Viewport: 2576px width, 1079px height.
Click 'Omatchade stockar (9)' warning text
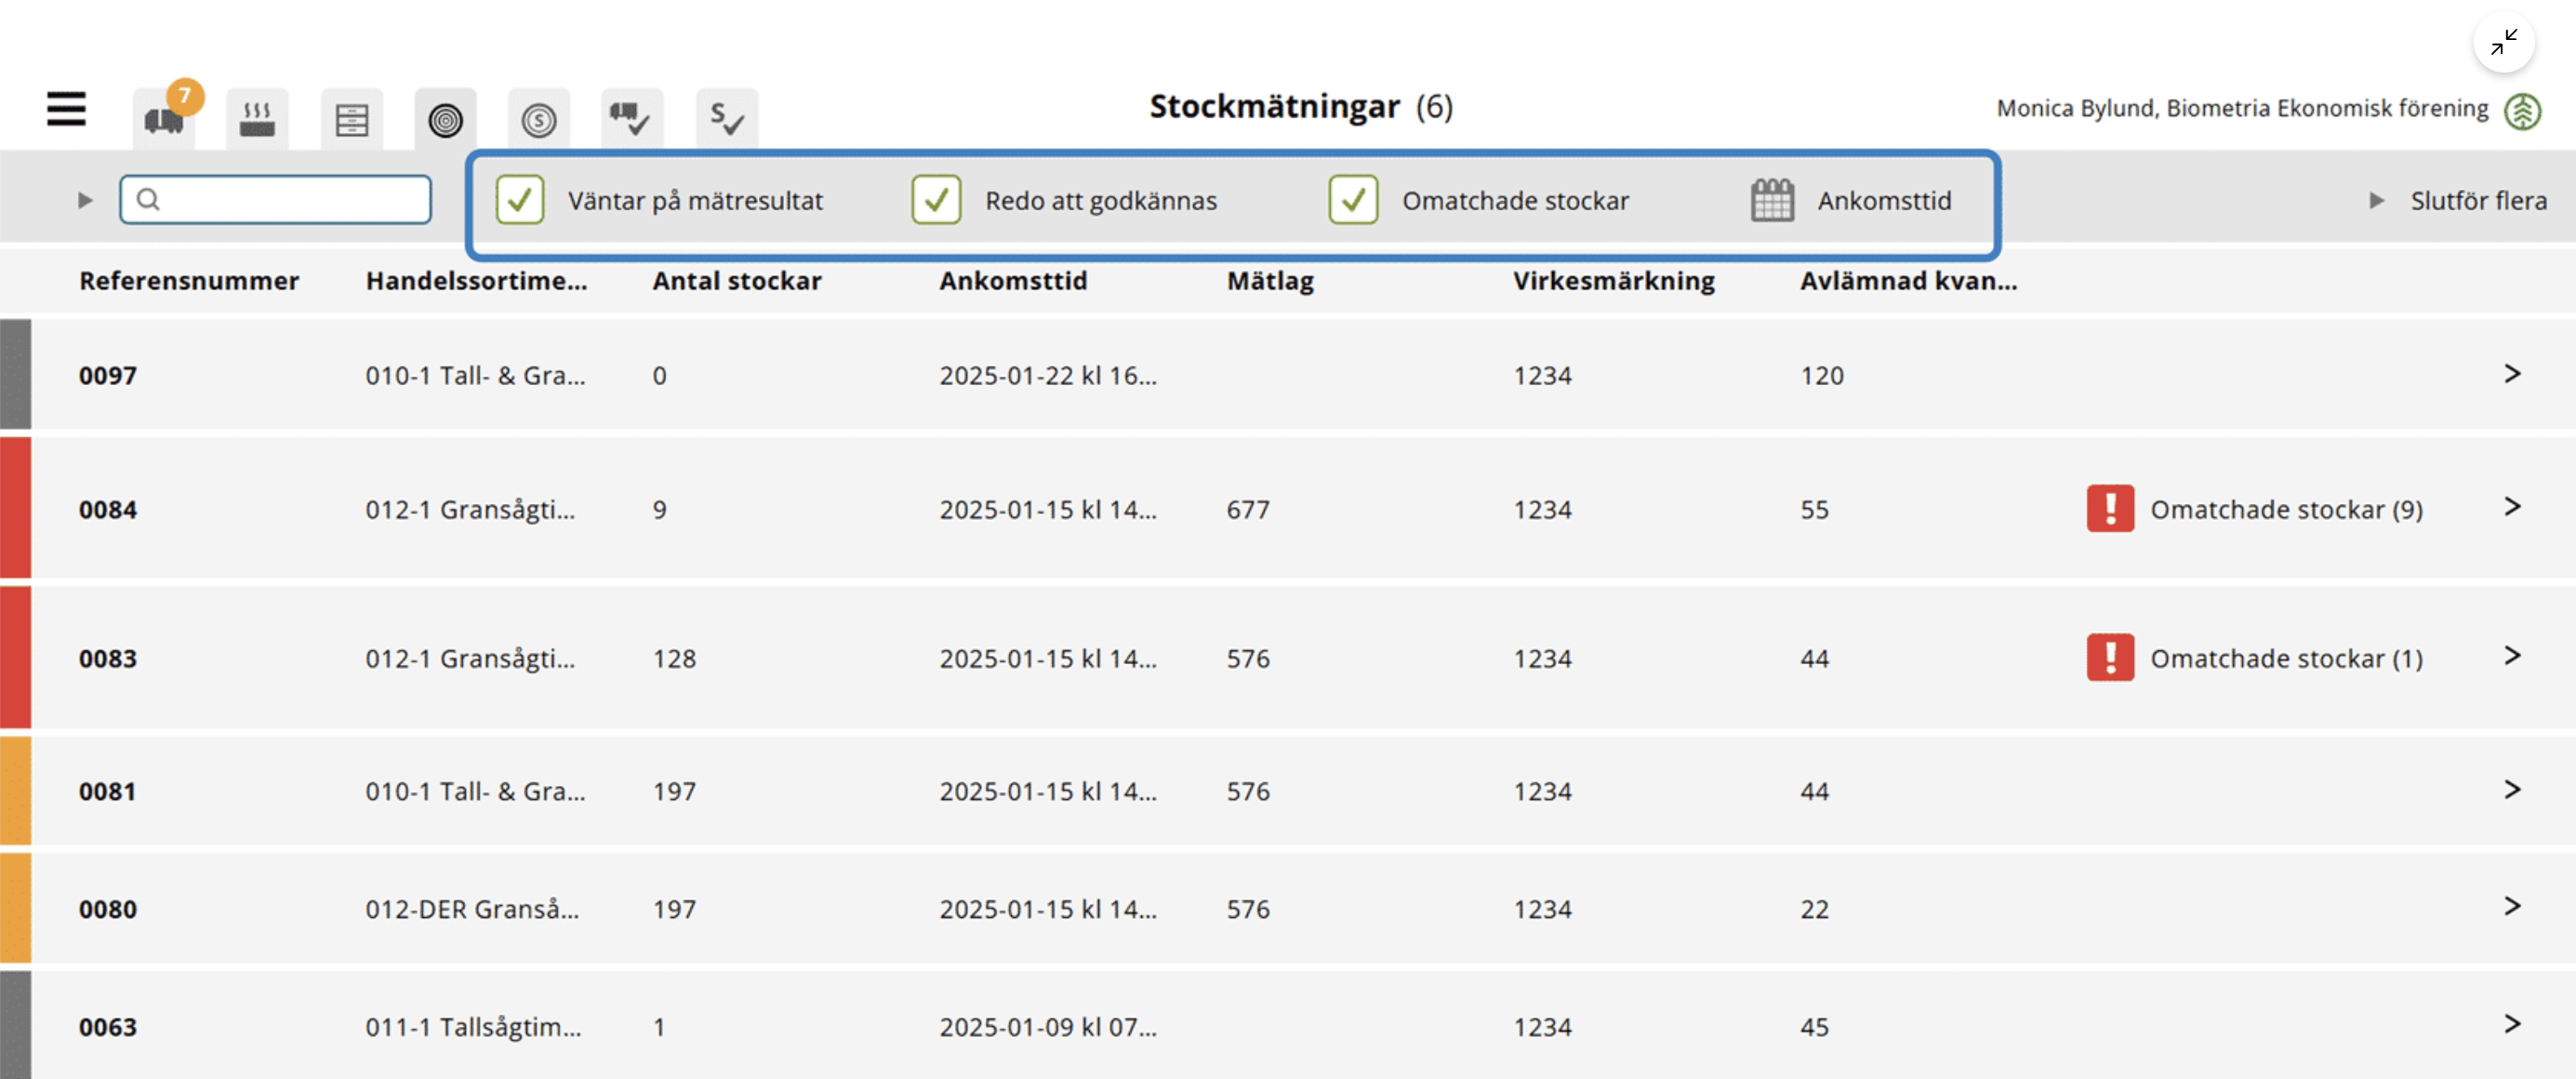(2286, 510)
